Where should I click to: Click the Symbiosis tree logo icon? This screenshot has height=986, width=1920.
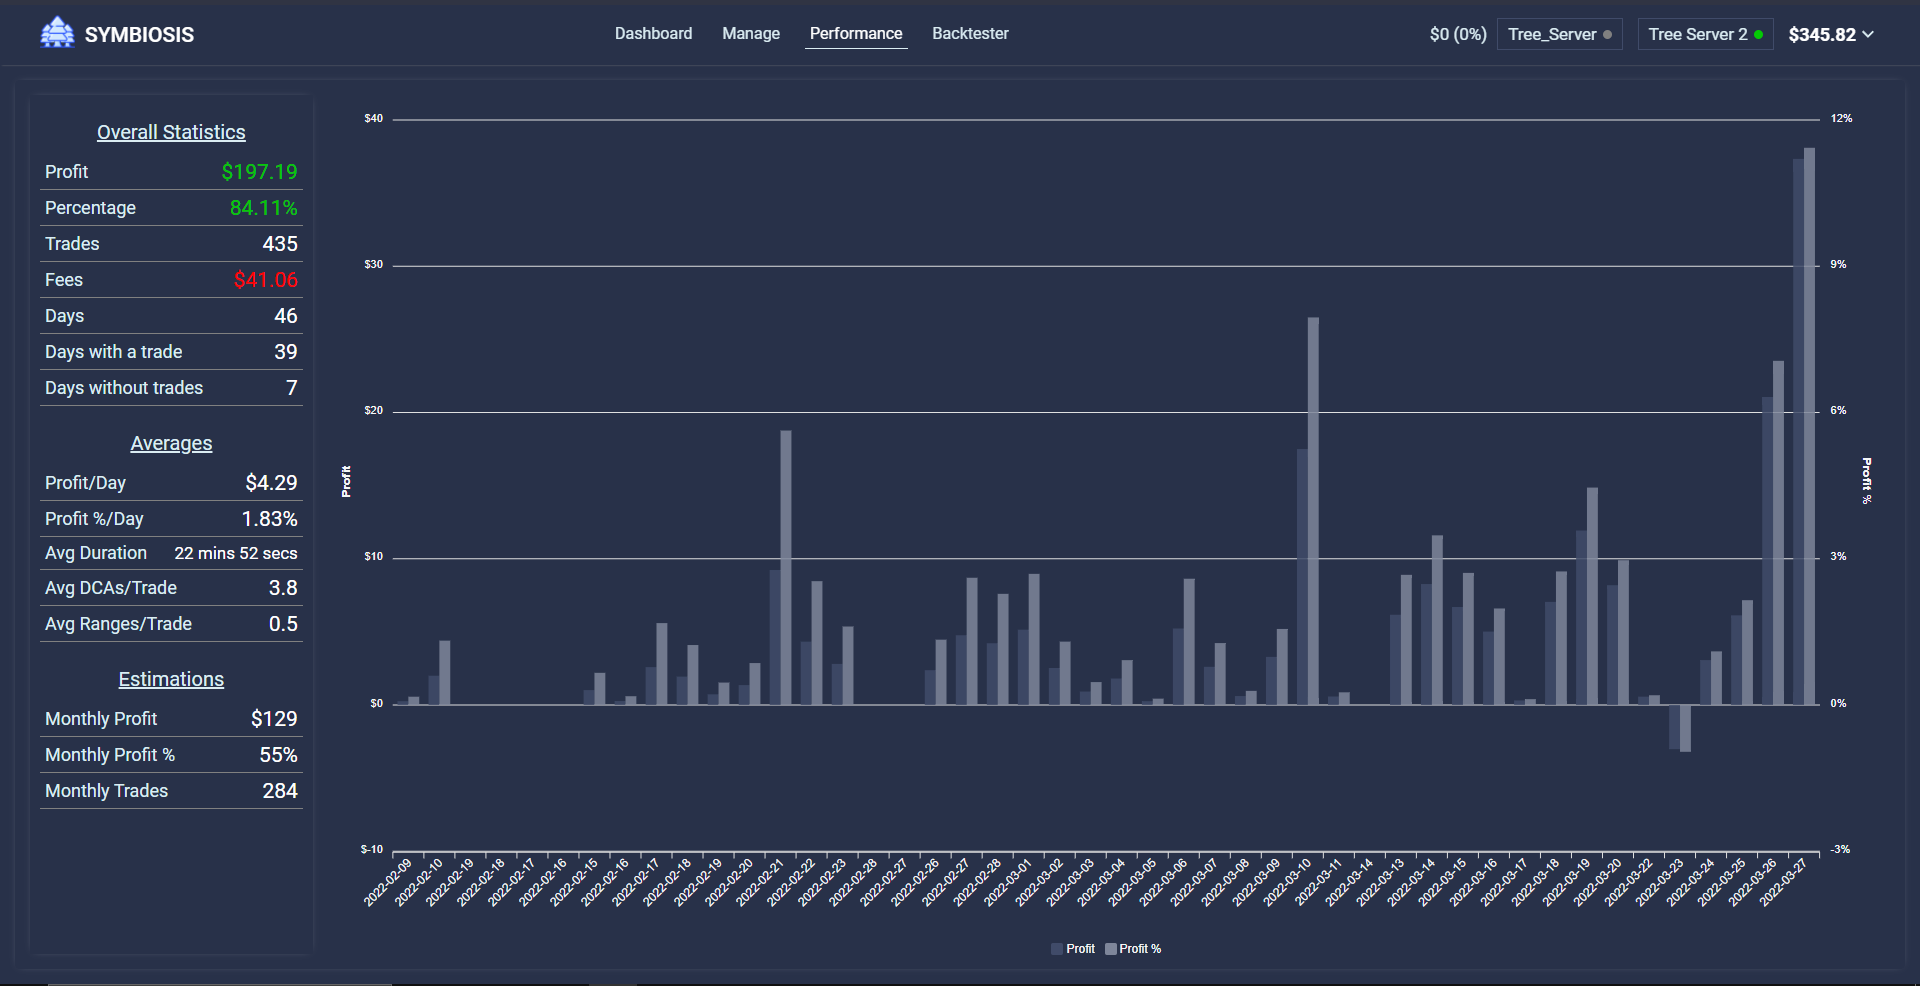[x=57, y=31]
